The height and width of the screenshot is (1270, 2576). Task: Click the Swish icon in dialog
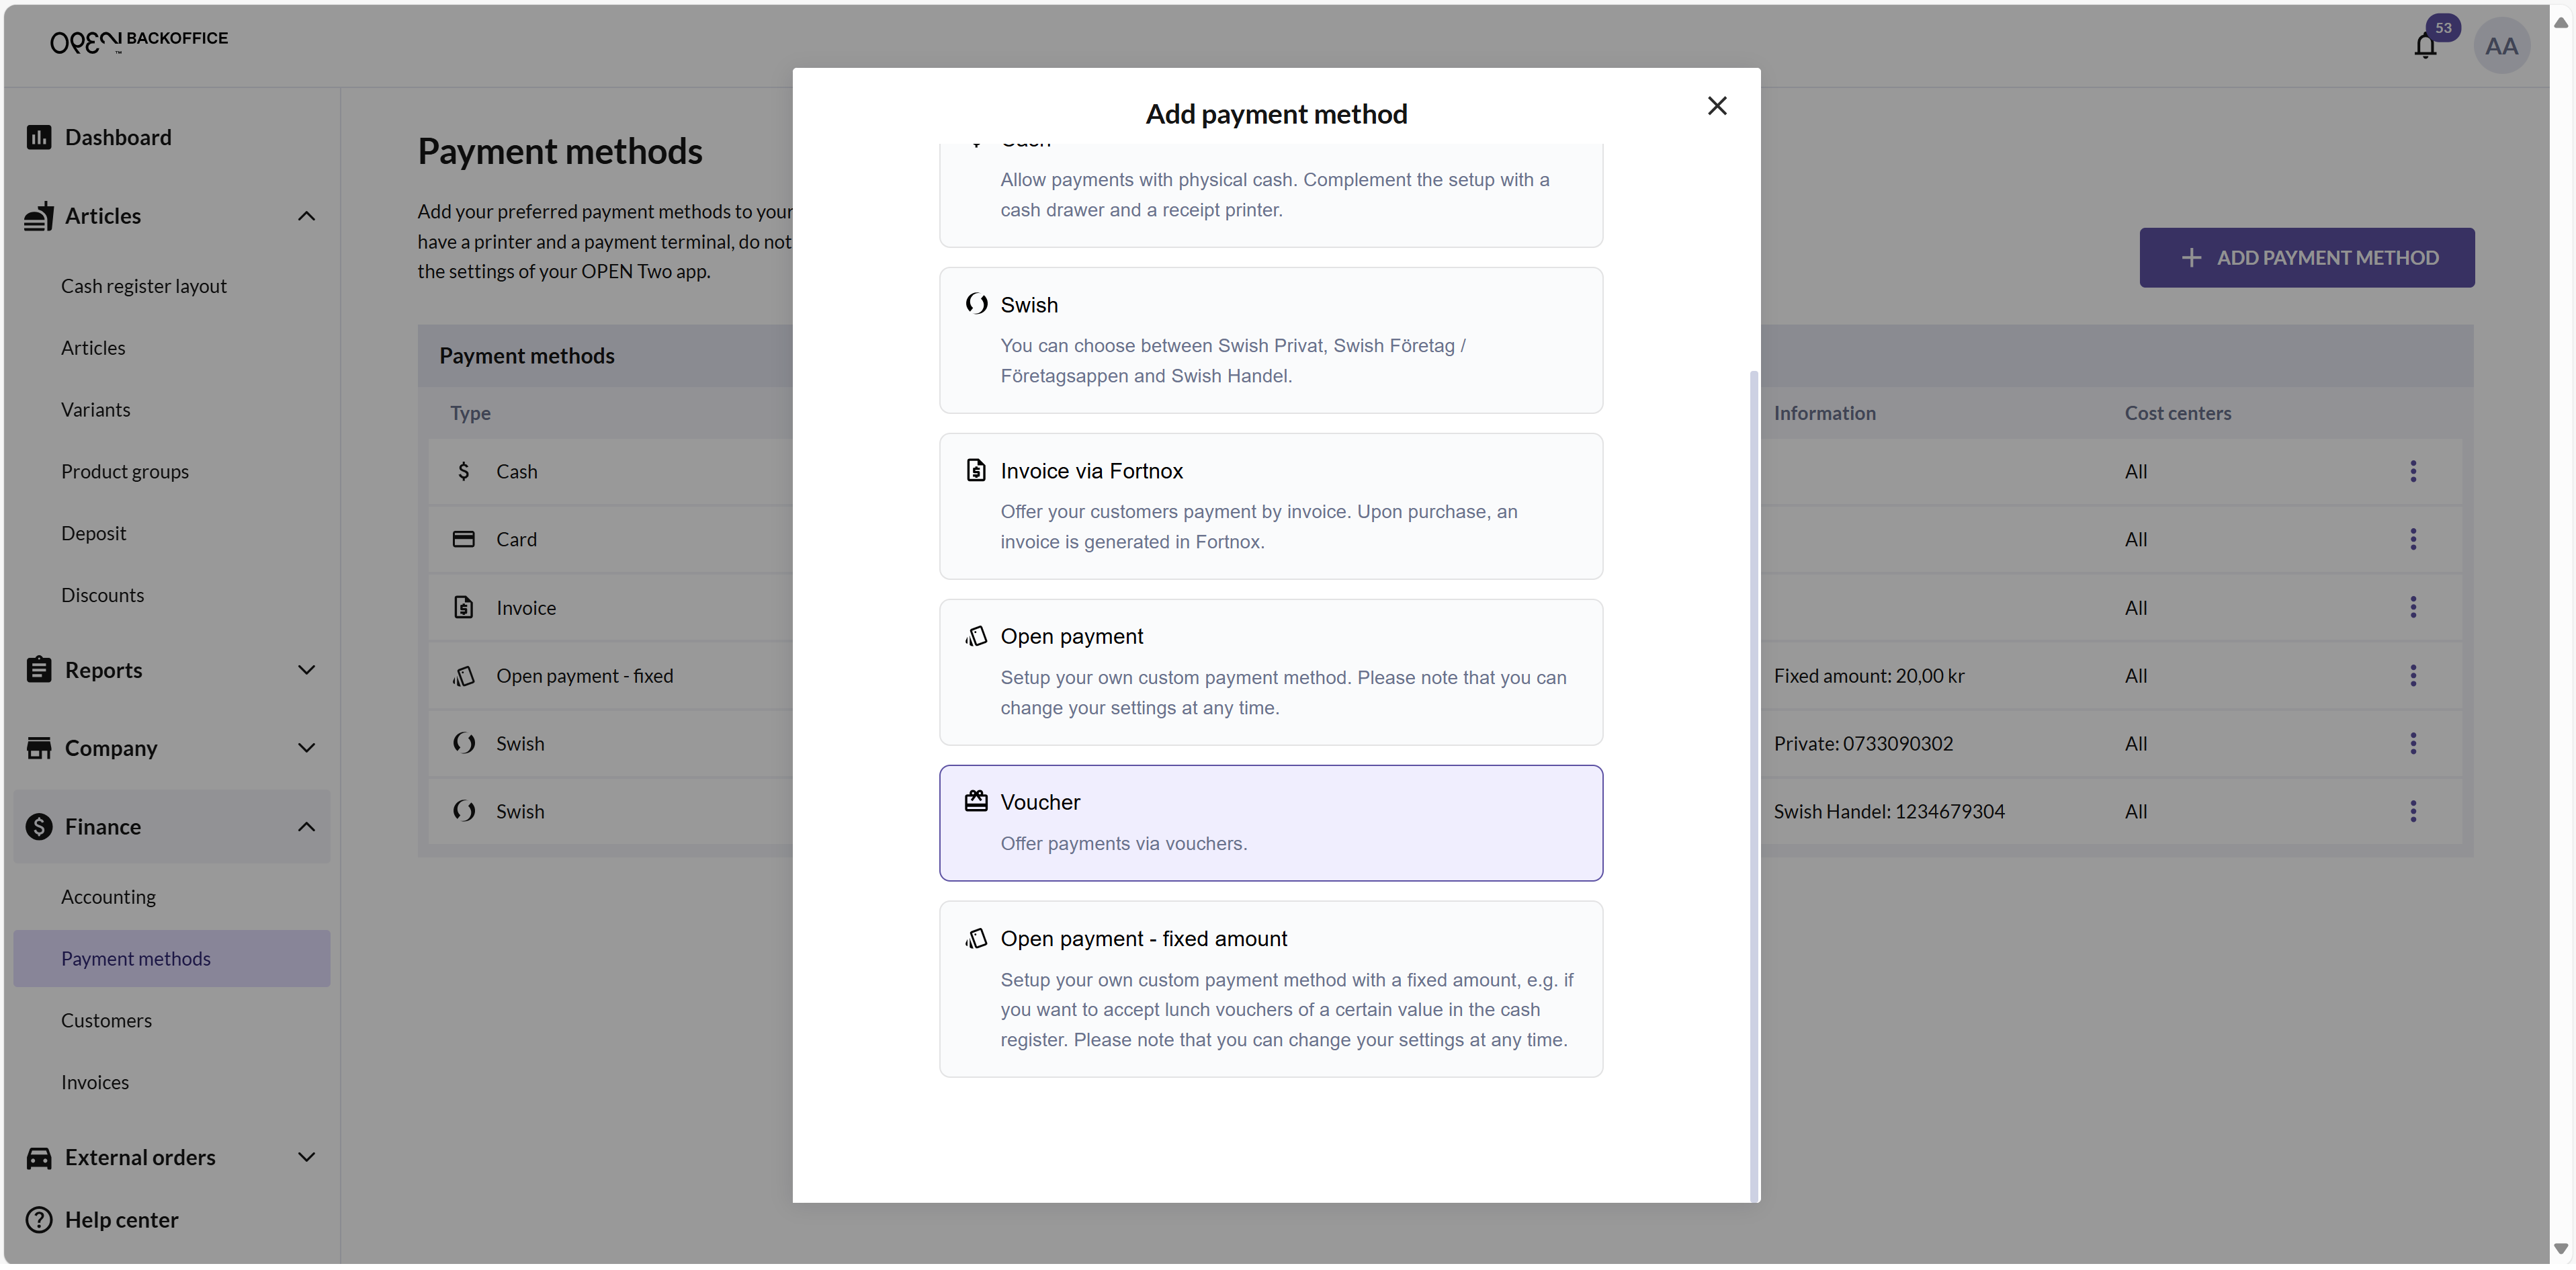(x=976, y=304)
